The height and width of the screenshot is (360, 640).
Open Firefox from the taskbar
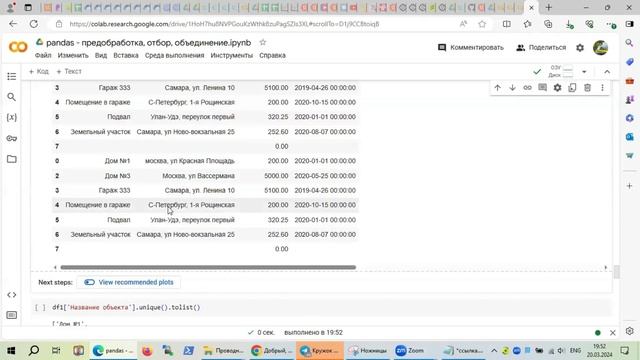(147, 351)
